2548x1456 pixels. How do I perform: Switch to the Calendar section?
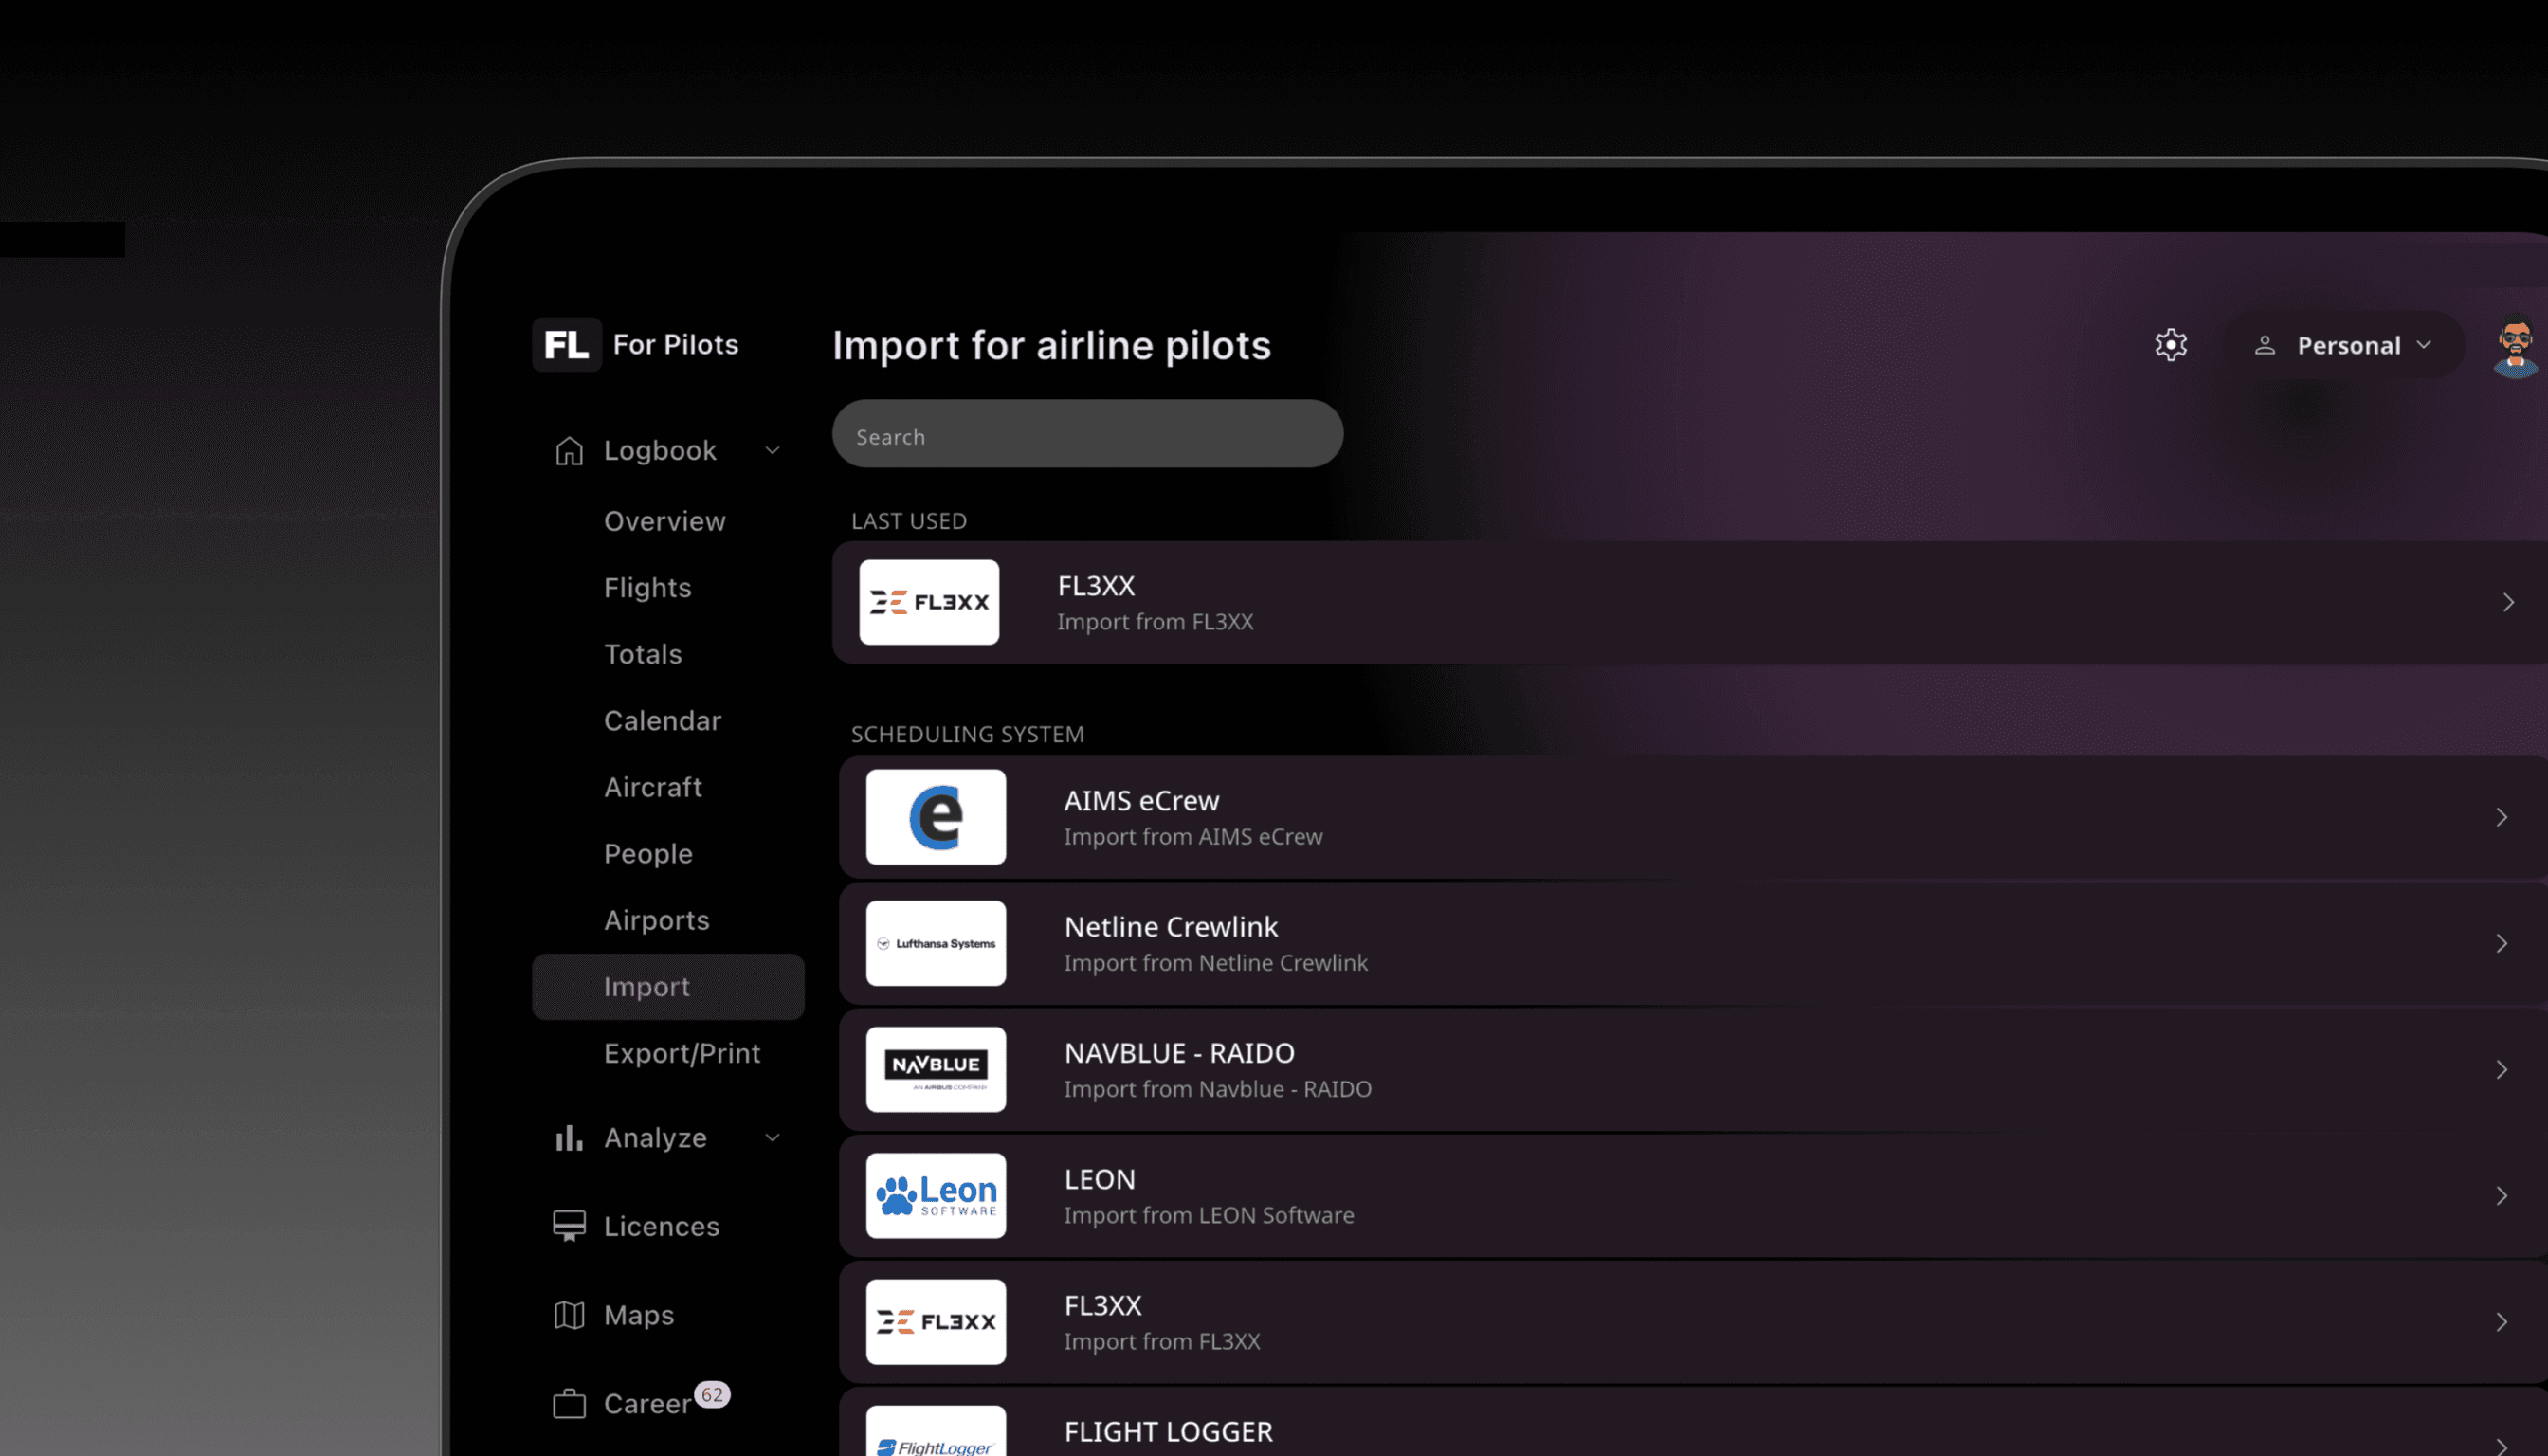(x=662, y=720)
